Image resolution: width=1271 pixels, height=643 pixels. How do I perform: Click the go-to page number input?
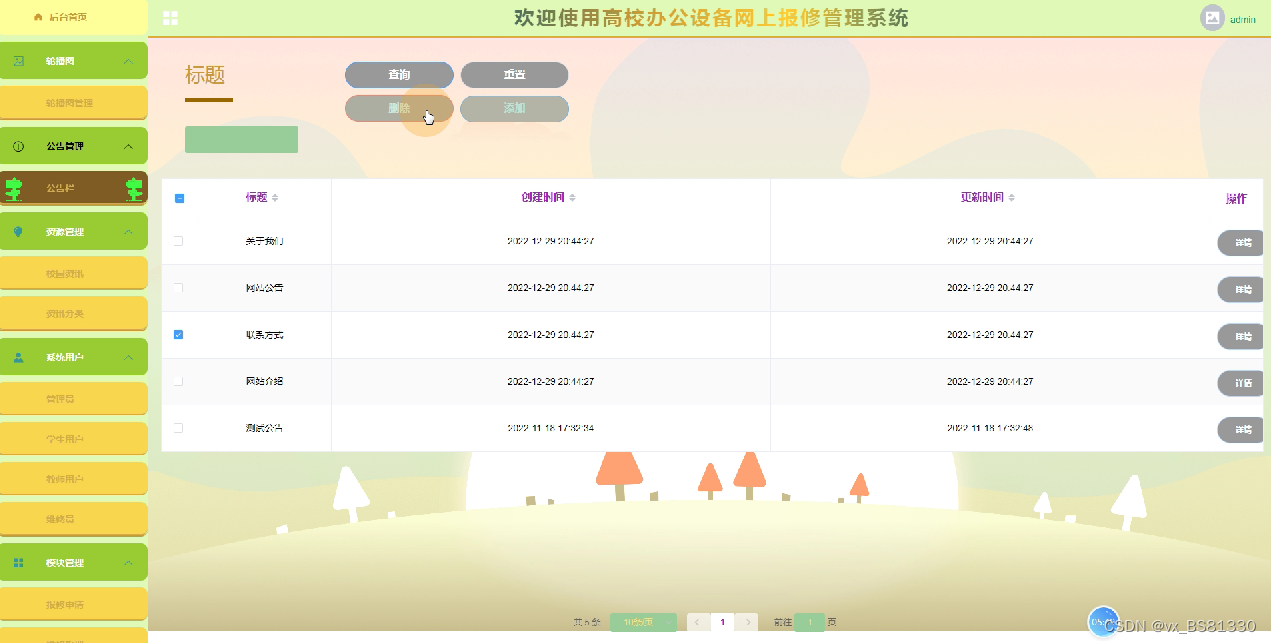810,622
